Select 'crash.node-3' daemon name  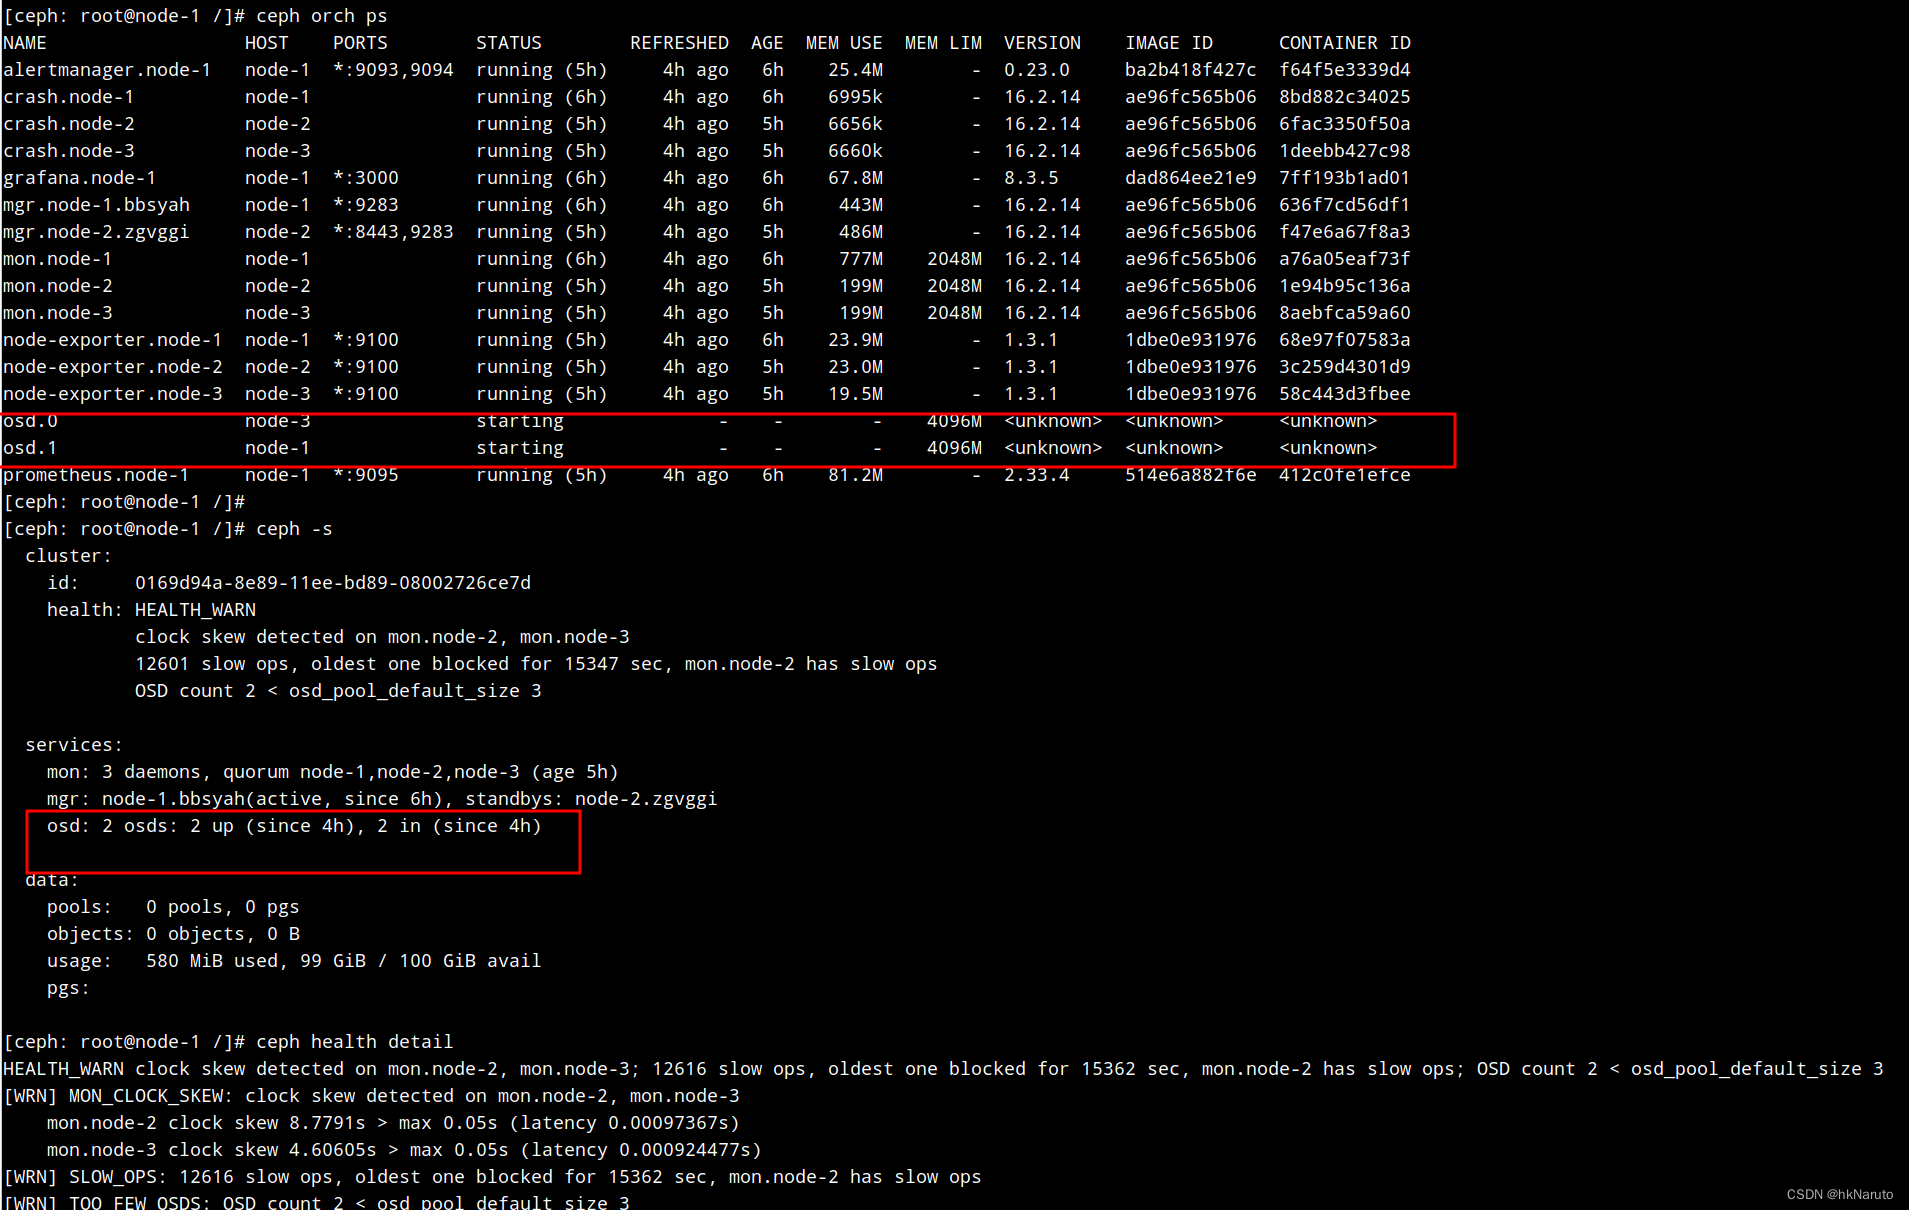[x=69, y=151]
